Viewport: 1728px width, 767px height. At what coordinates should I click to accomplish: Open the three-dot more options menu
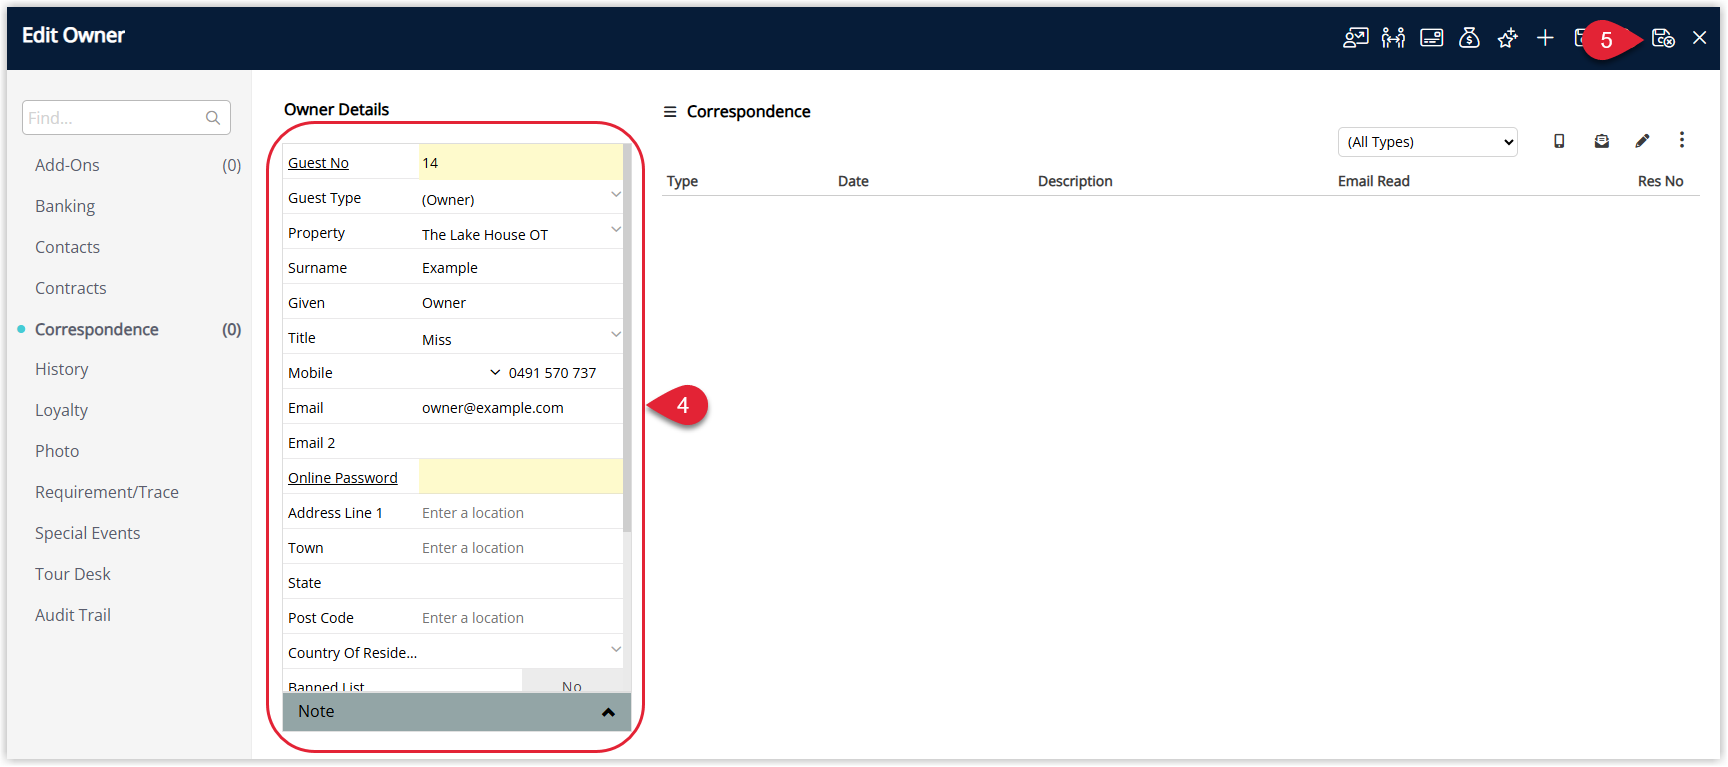click(1682, 140)
